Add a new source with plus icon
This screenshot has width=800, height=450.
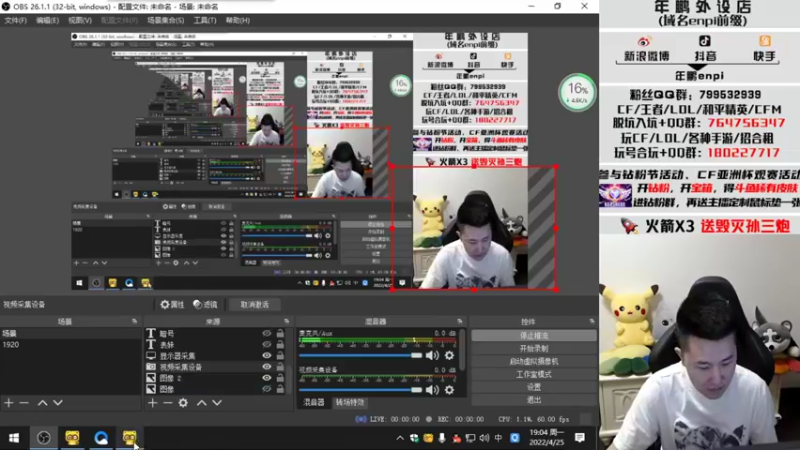(x=153, y=403)
